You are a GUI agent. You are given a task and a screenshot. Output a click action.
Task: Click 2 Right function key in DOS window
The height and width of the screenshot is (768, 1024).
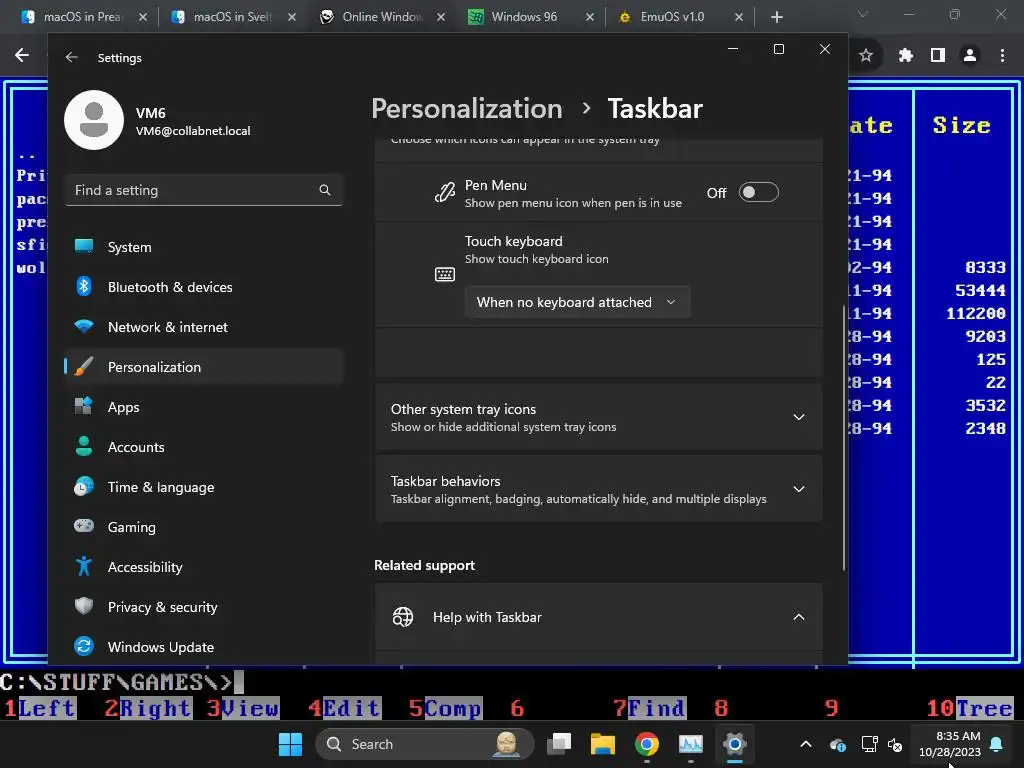[148, 708]
